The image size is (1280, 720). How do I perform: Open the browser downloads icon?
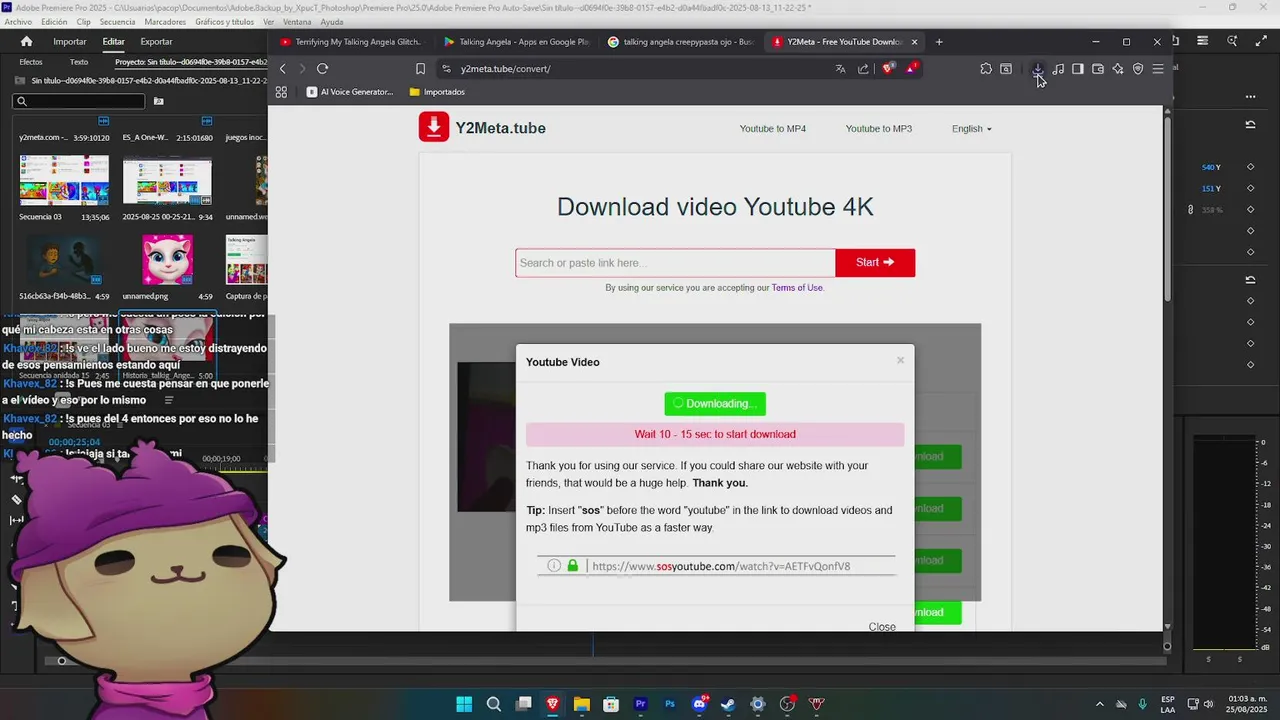1038,69
